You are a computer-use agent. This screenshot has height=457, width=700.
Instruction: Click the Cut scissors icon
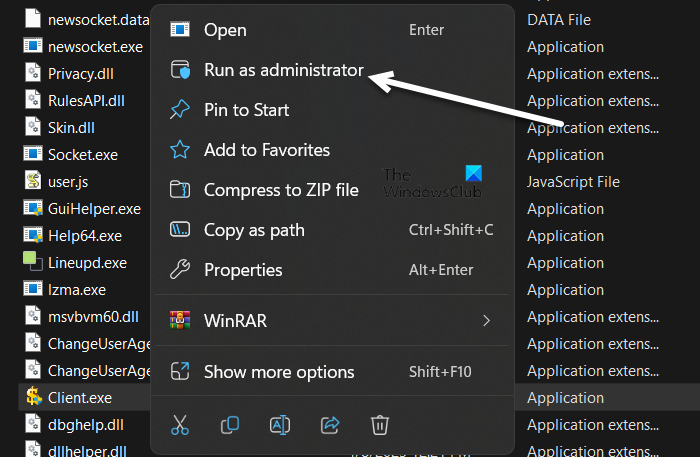(180, 425)
